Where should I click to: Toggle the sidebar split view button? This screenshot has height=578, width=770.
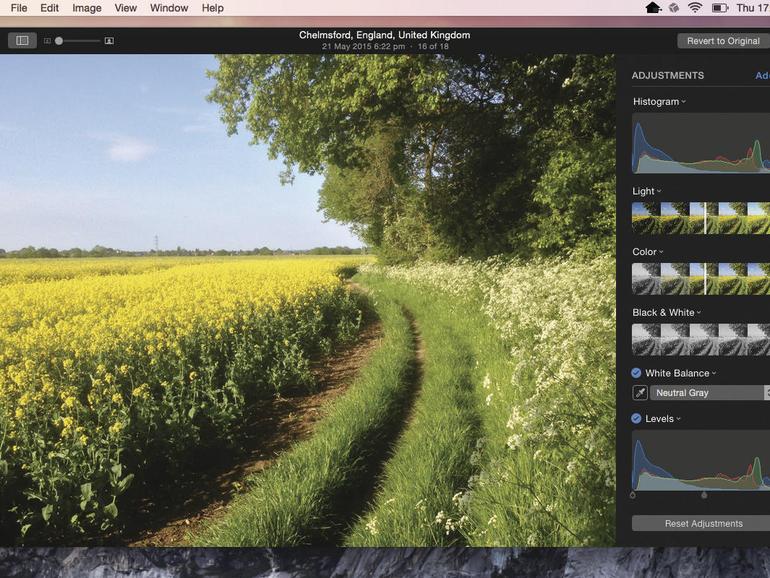pos(22,41)
